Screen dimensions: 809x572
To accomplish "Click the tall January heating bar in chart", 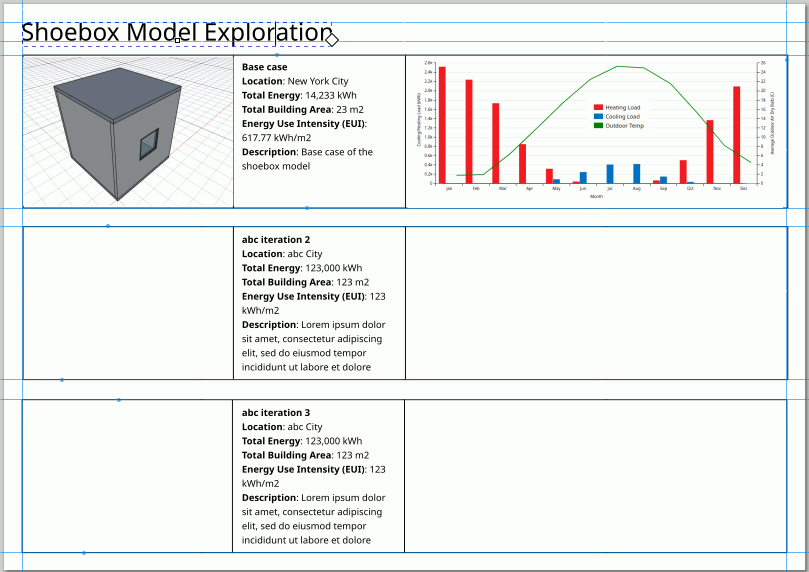I will [x=442, y=125].
